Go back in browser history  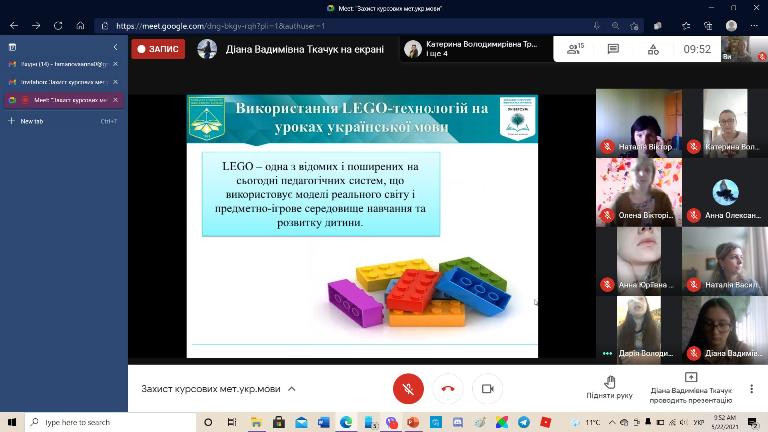[14, 25]
